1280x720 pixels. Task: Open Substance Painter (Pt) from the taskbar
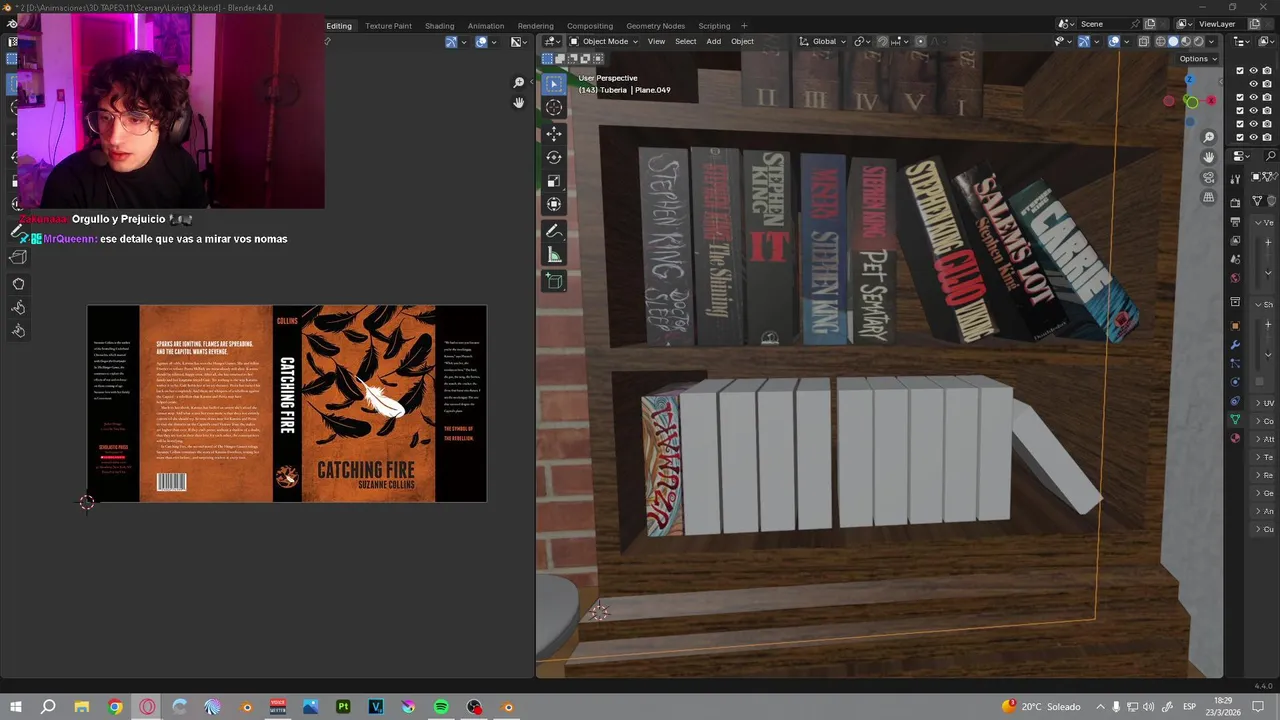tap(343, 707)
